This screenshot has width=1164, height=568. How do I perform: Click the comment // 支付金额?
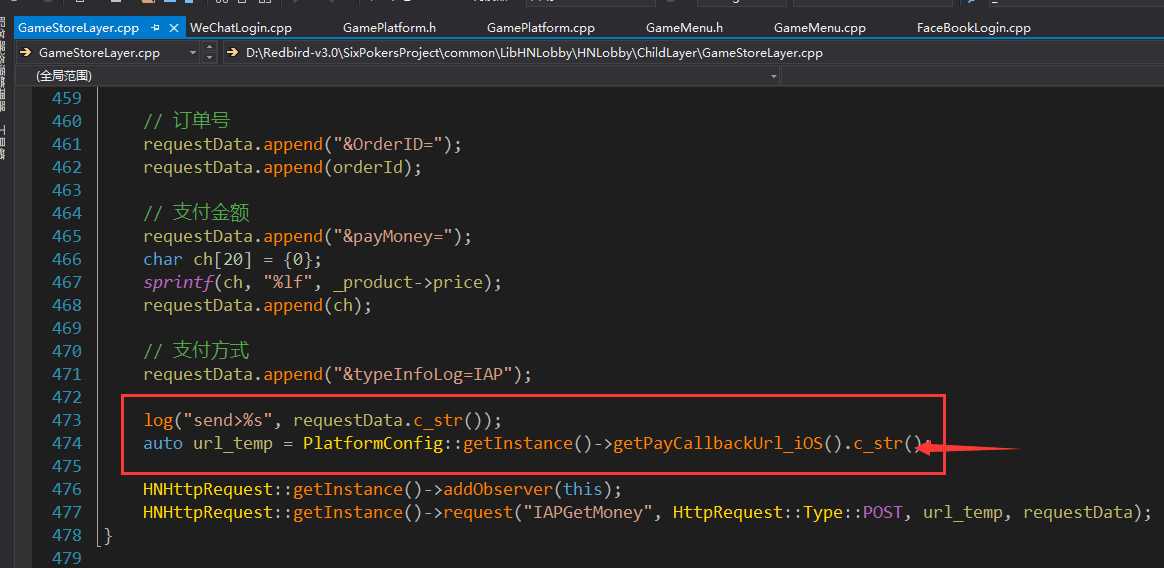pyautogui.click(x=197, y=212)
